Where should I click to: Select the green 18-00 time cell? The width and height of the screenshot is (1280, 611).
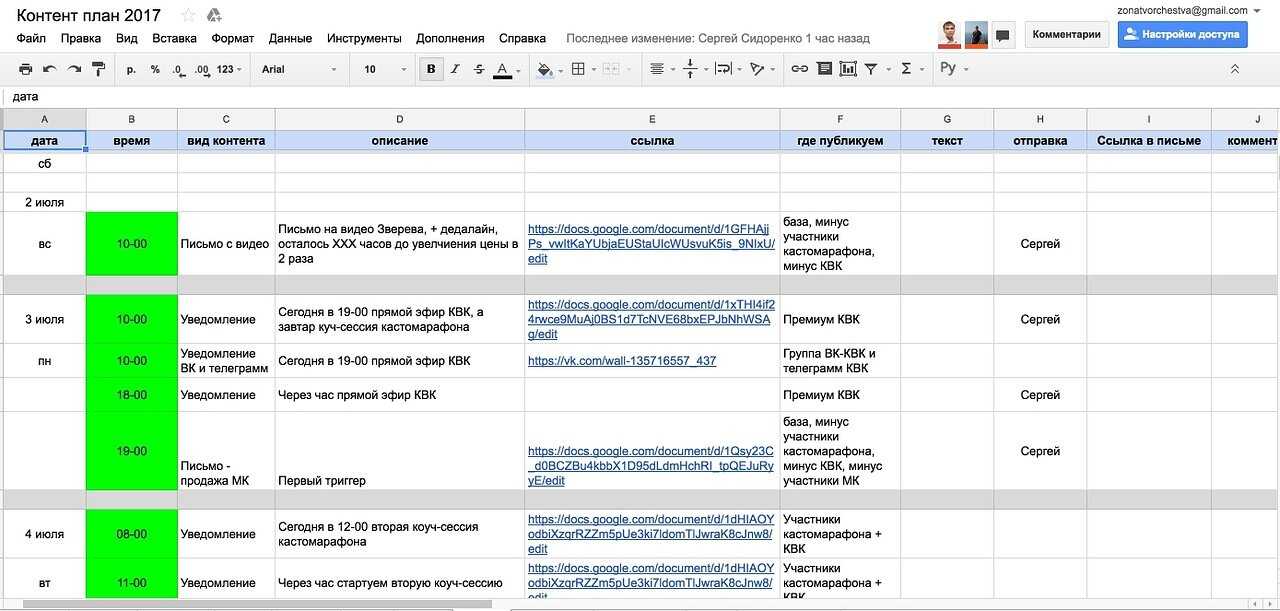point(132,395)
